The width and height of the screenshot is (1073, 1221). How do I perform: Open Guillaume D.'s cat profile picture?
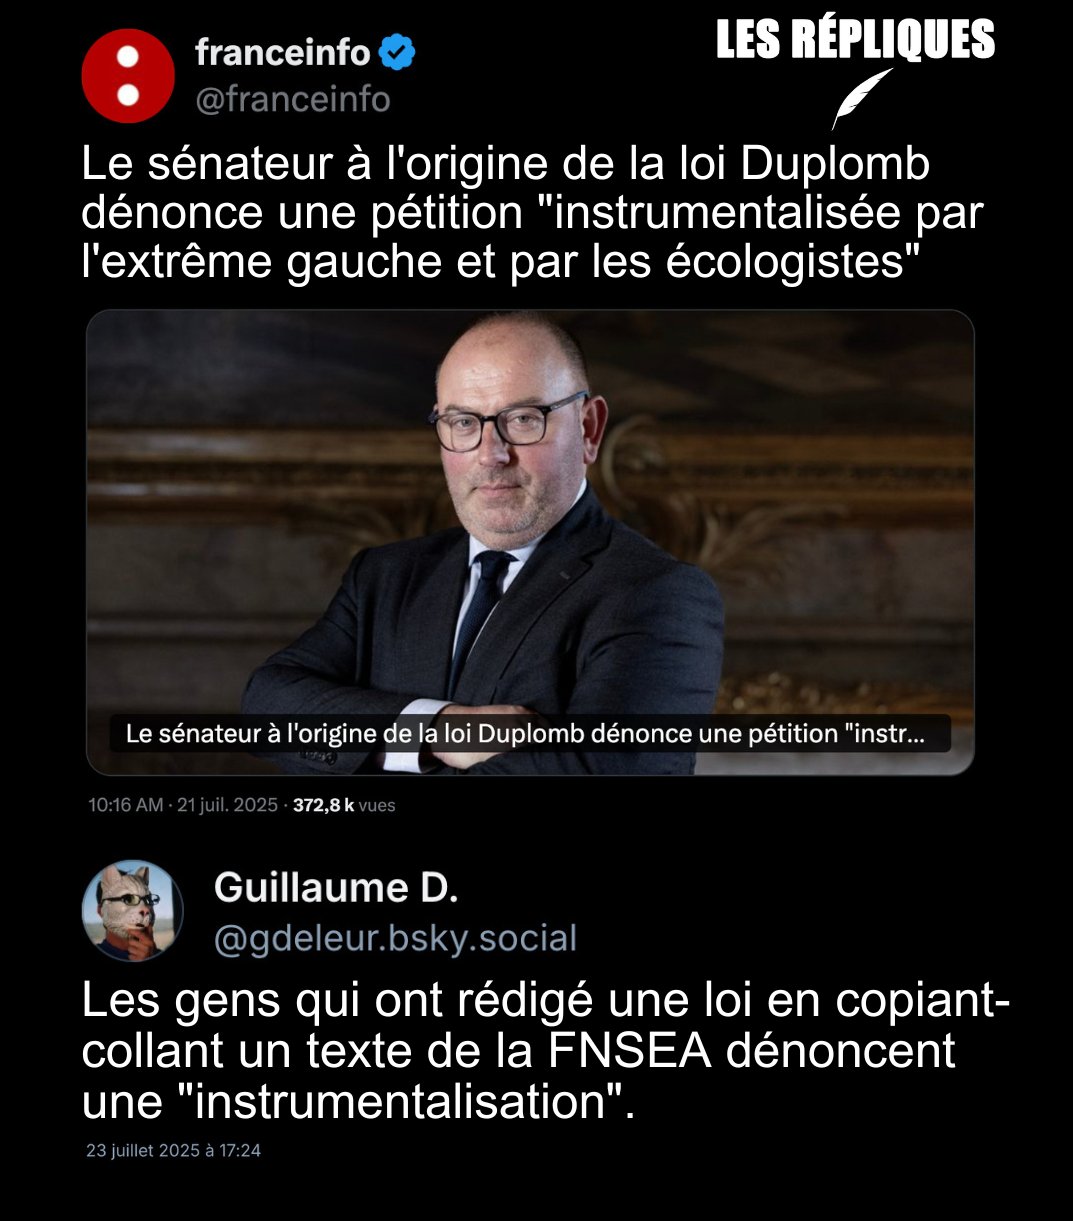[132, 911]
